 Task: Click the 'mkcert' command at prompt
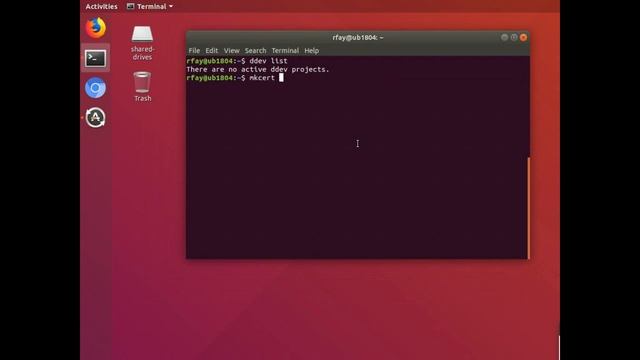point(262,78)
